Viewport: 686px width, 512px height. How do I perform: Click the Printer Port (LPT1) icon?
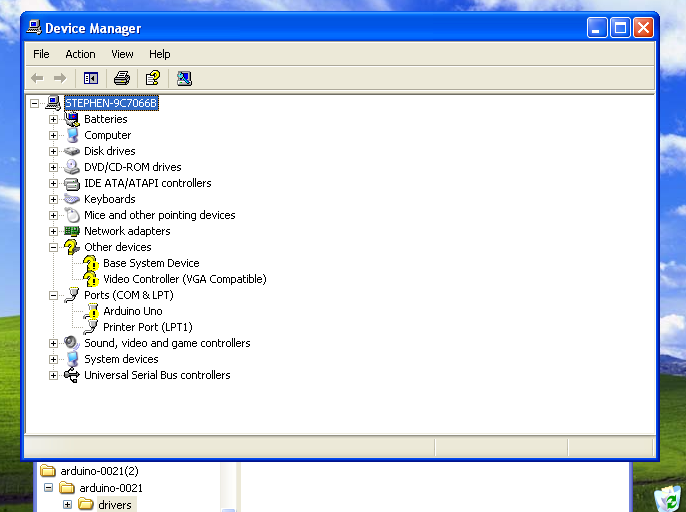(91, 327)
